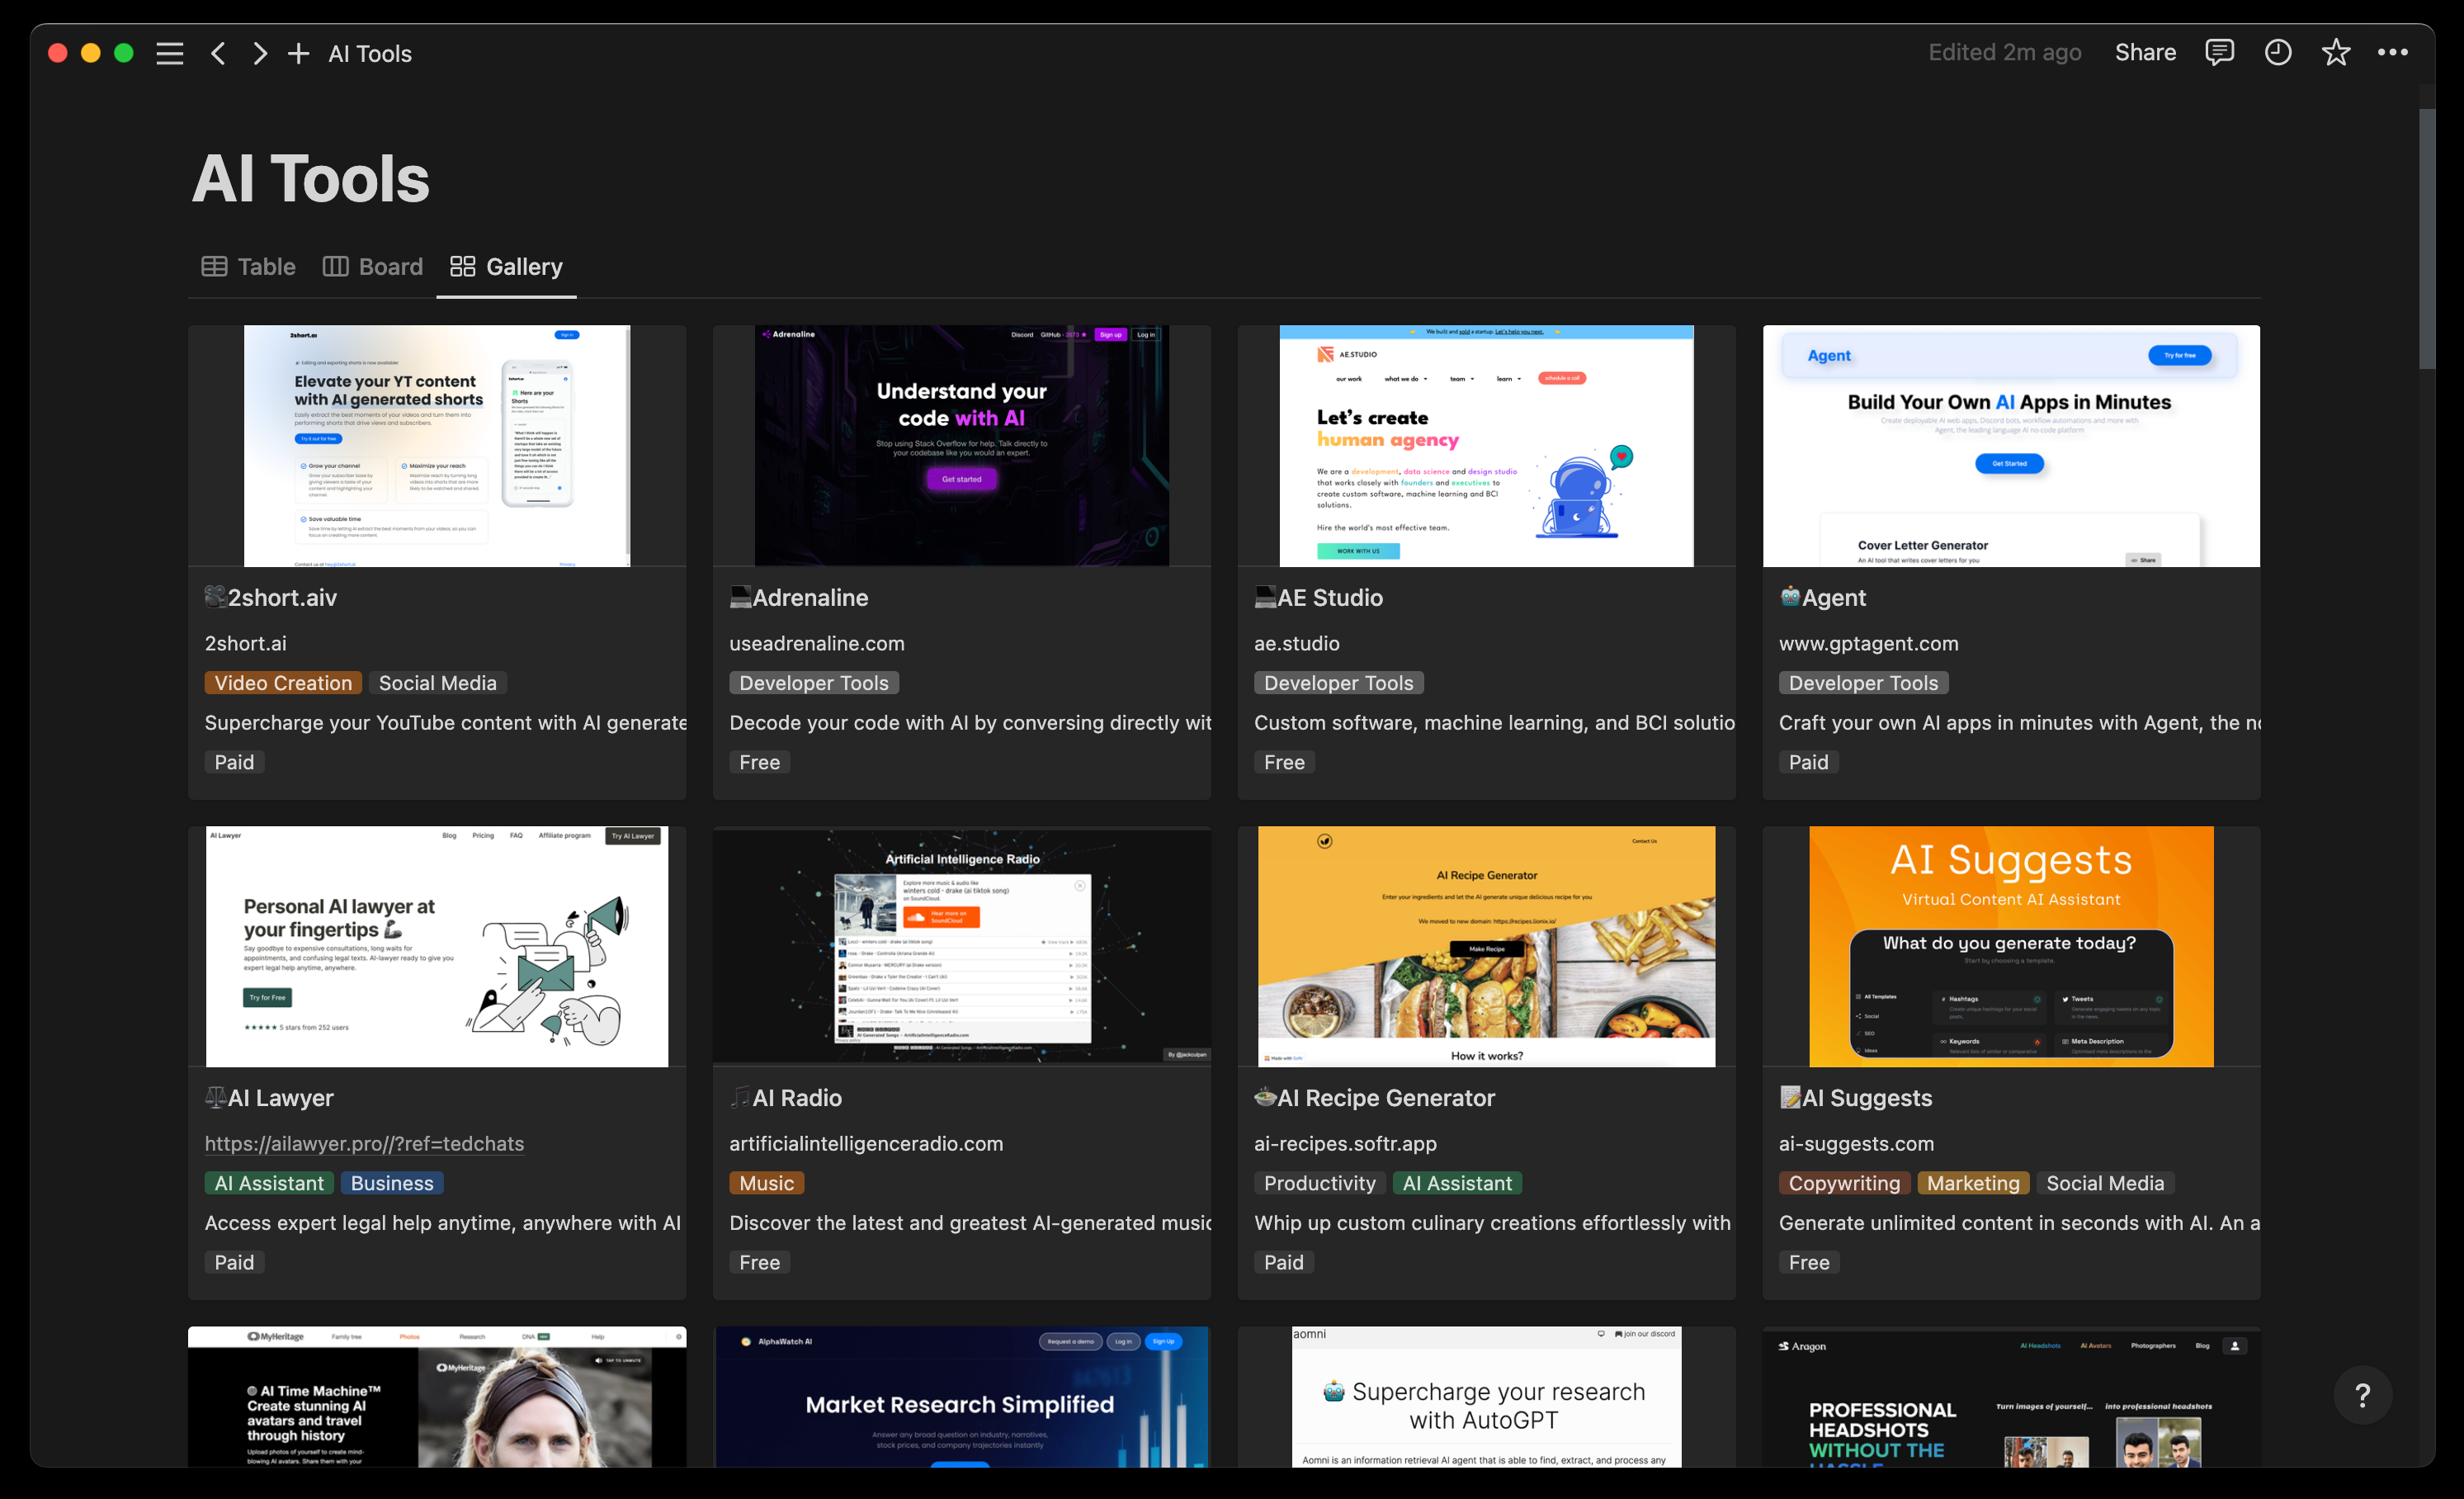Image resolution: width=2464 pixels, height=1499 pixels.
Task: Select the Gallery view tab
Action: tap(506, 266)
